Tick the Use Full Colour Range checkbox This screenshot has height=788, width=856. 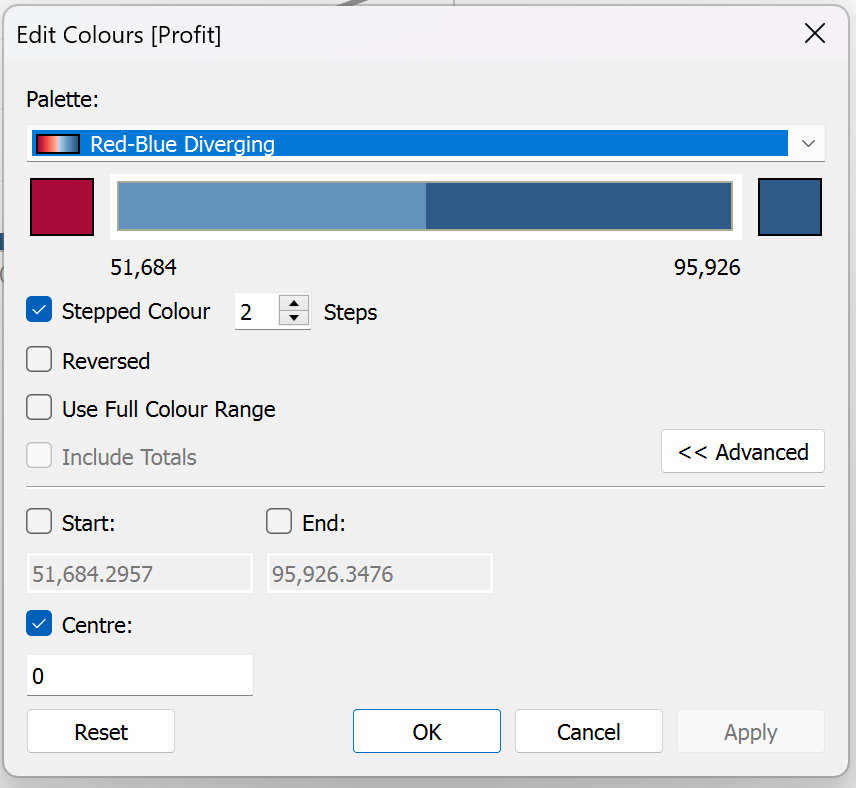(x=40, y=408)
